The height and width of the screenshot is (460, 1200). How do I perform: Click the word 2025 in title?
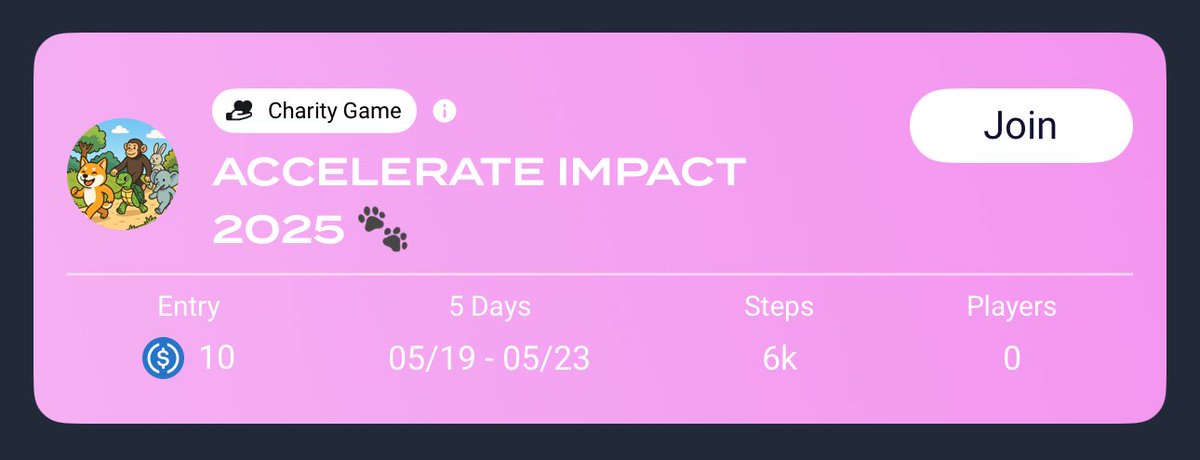279,230
